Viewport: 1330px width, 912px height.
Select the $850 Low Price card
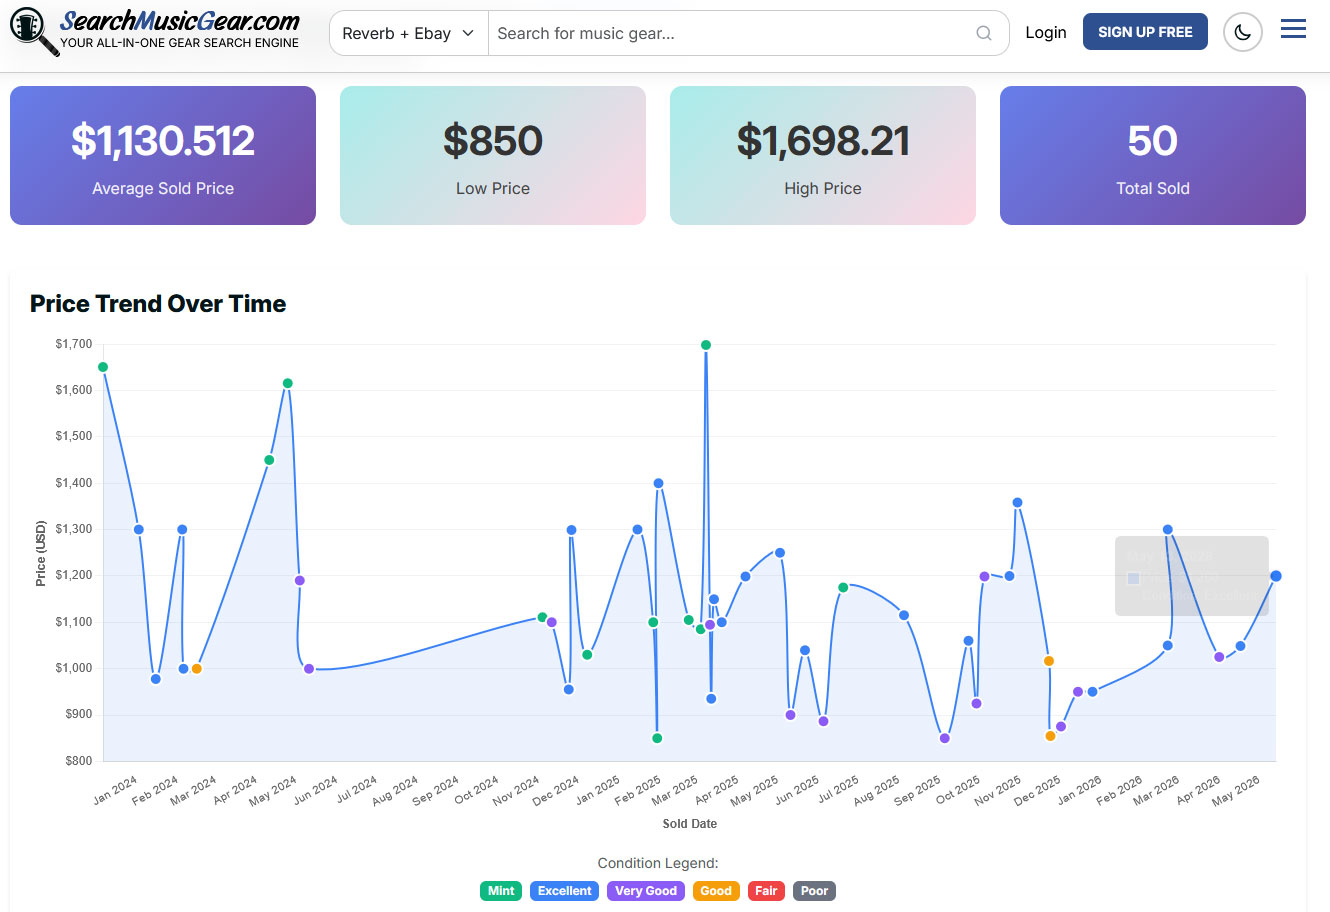coord(493,155)
